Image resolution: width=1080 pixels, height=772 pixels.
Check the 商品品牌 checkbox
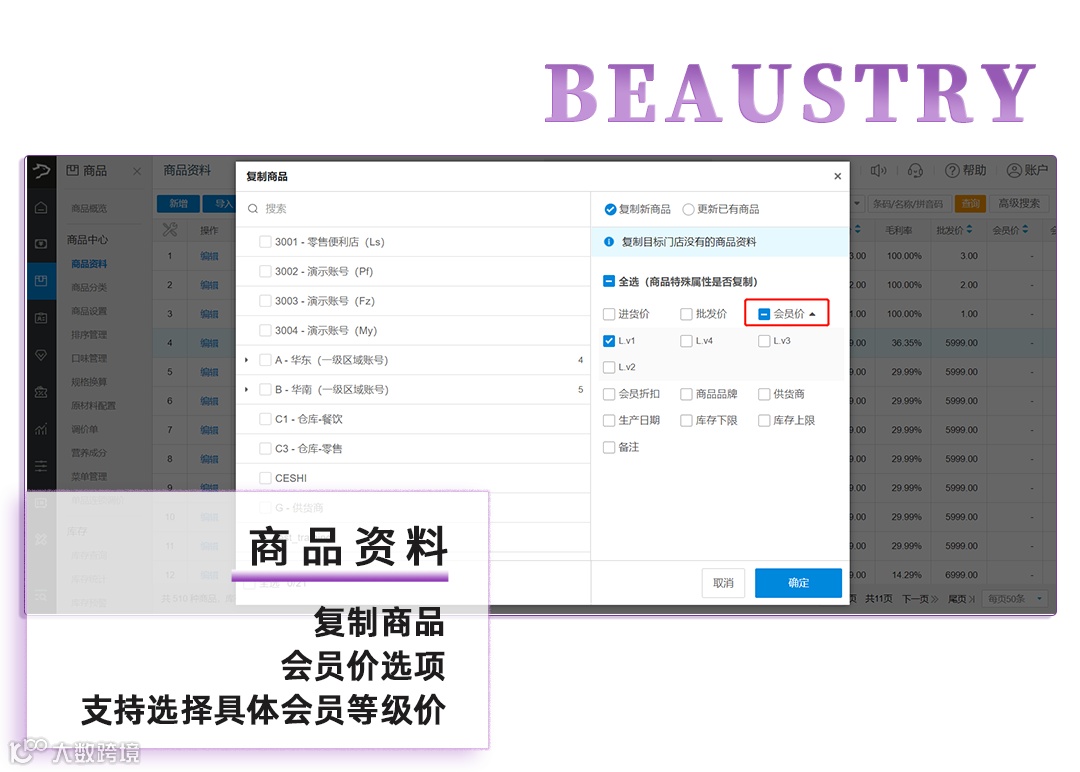686,394
